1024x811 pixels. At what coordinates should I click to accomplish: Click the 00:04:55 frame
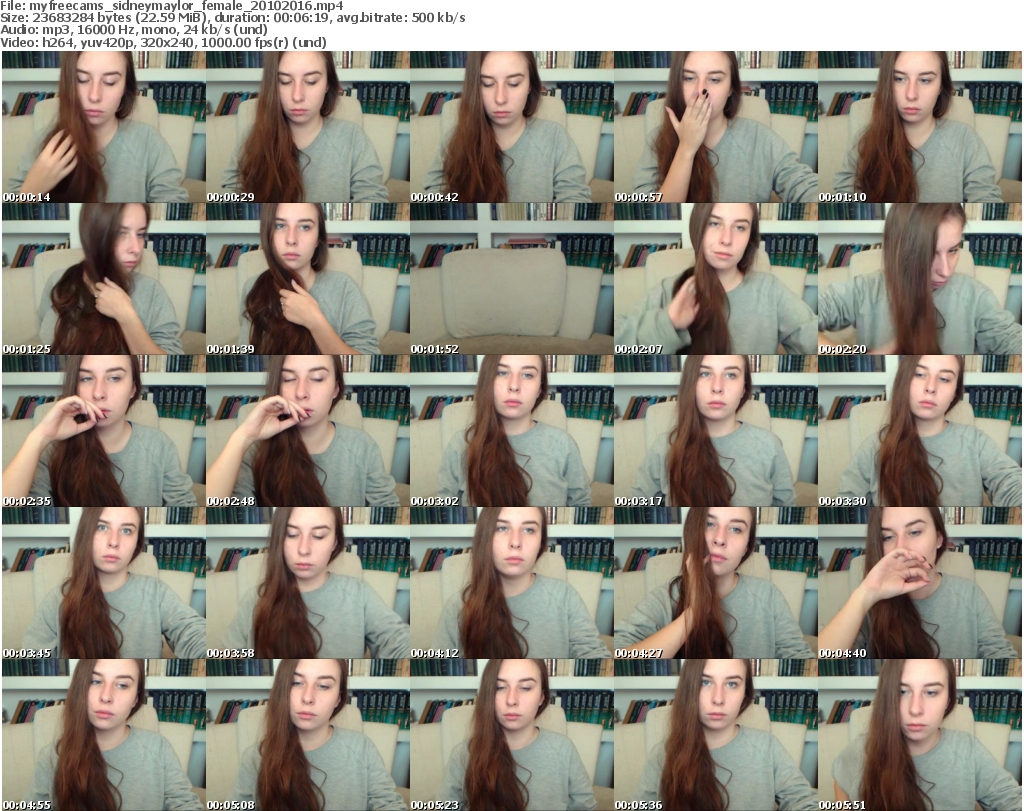pyautogui.click(x=104, y=735)
